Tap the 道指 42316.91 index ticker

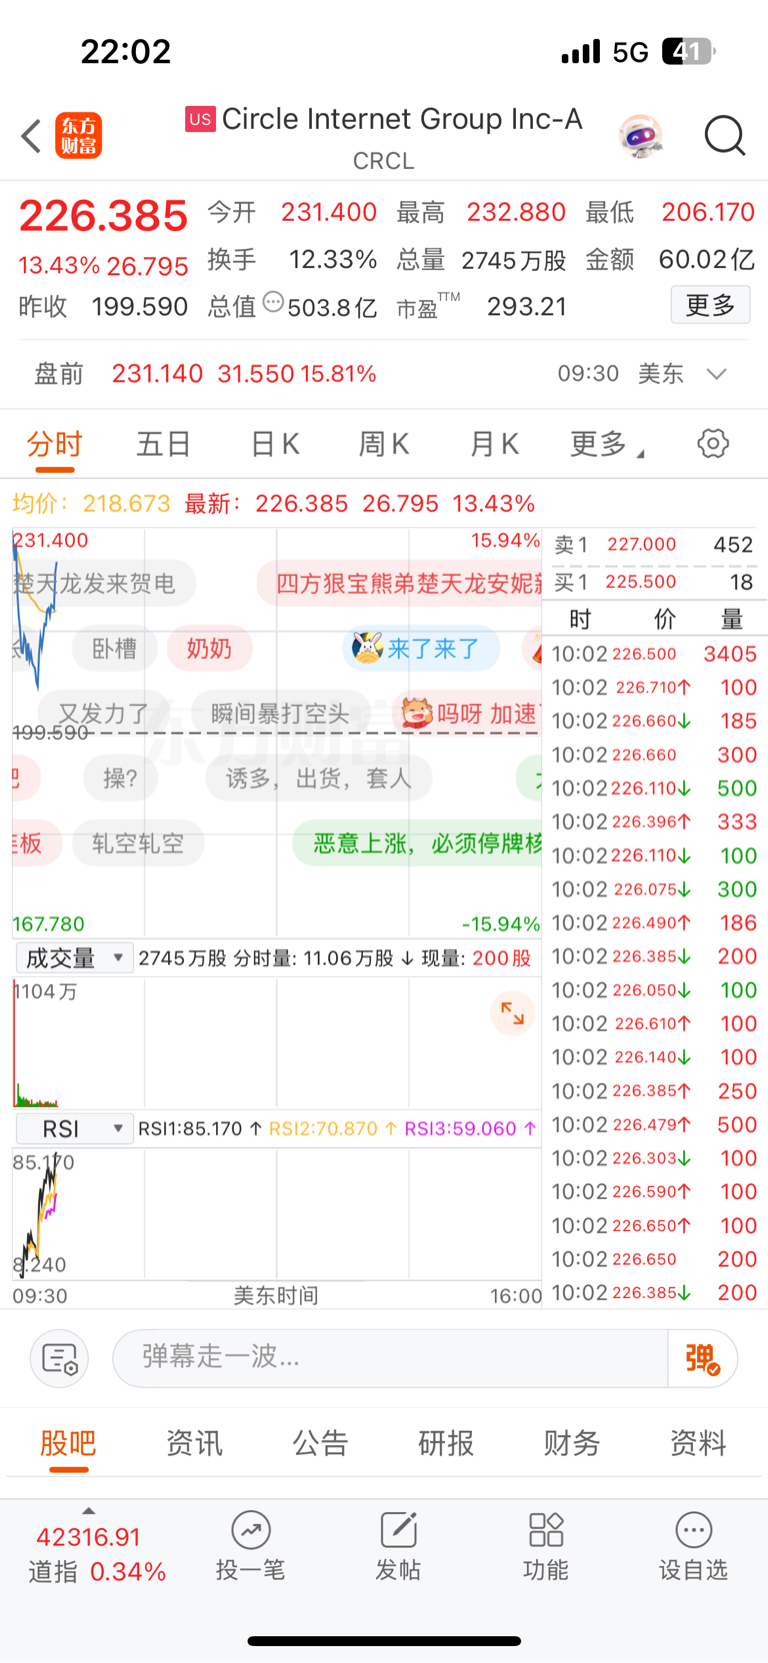pos(97,1555)
